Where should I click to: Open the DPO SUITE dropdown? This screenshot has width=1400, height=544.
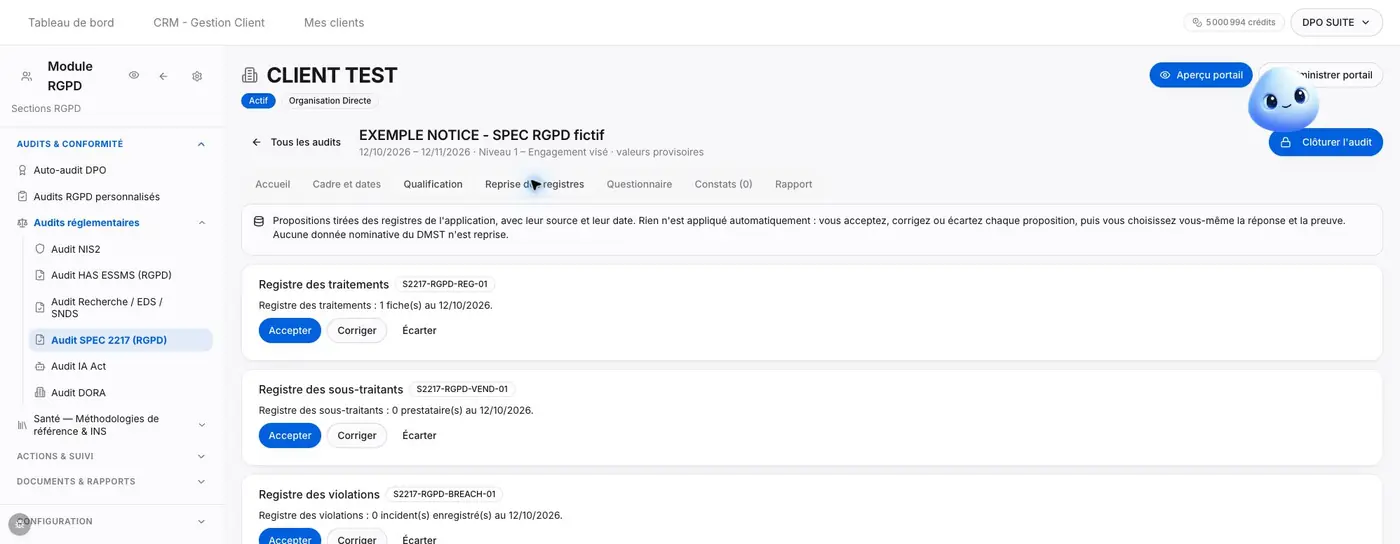pos(1336,22)
